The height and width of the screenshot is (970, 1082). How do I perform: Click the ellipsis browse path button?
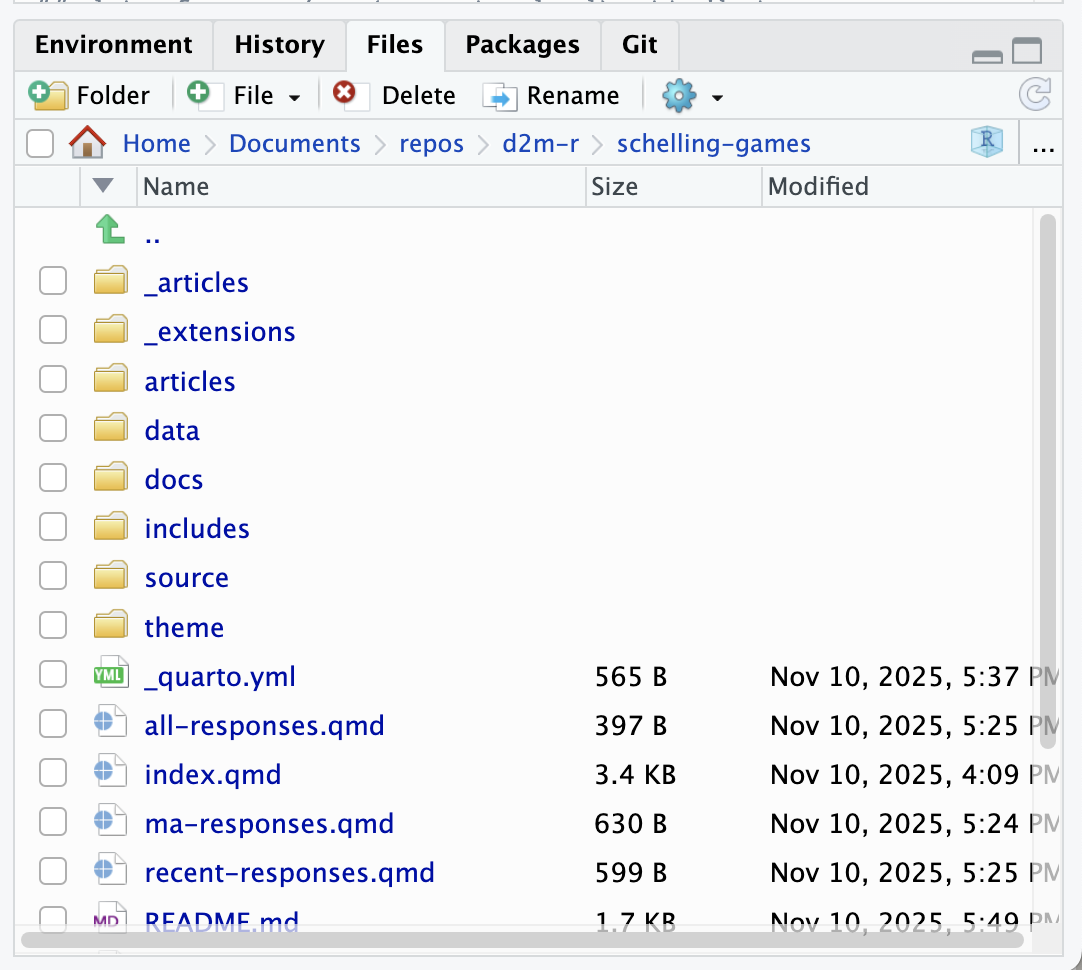coord(1043,145)
